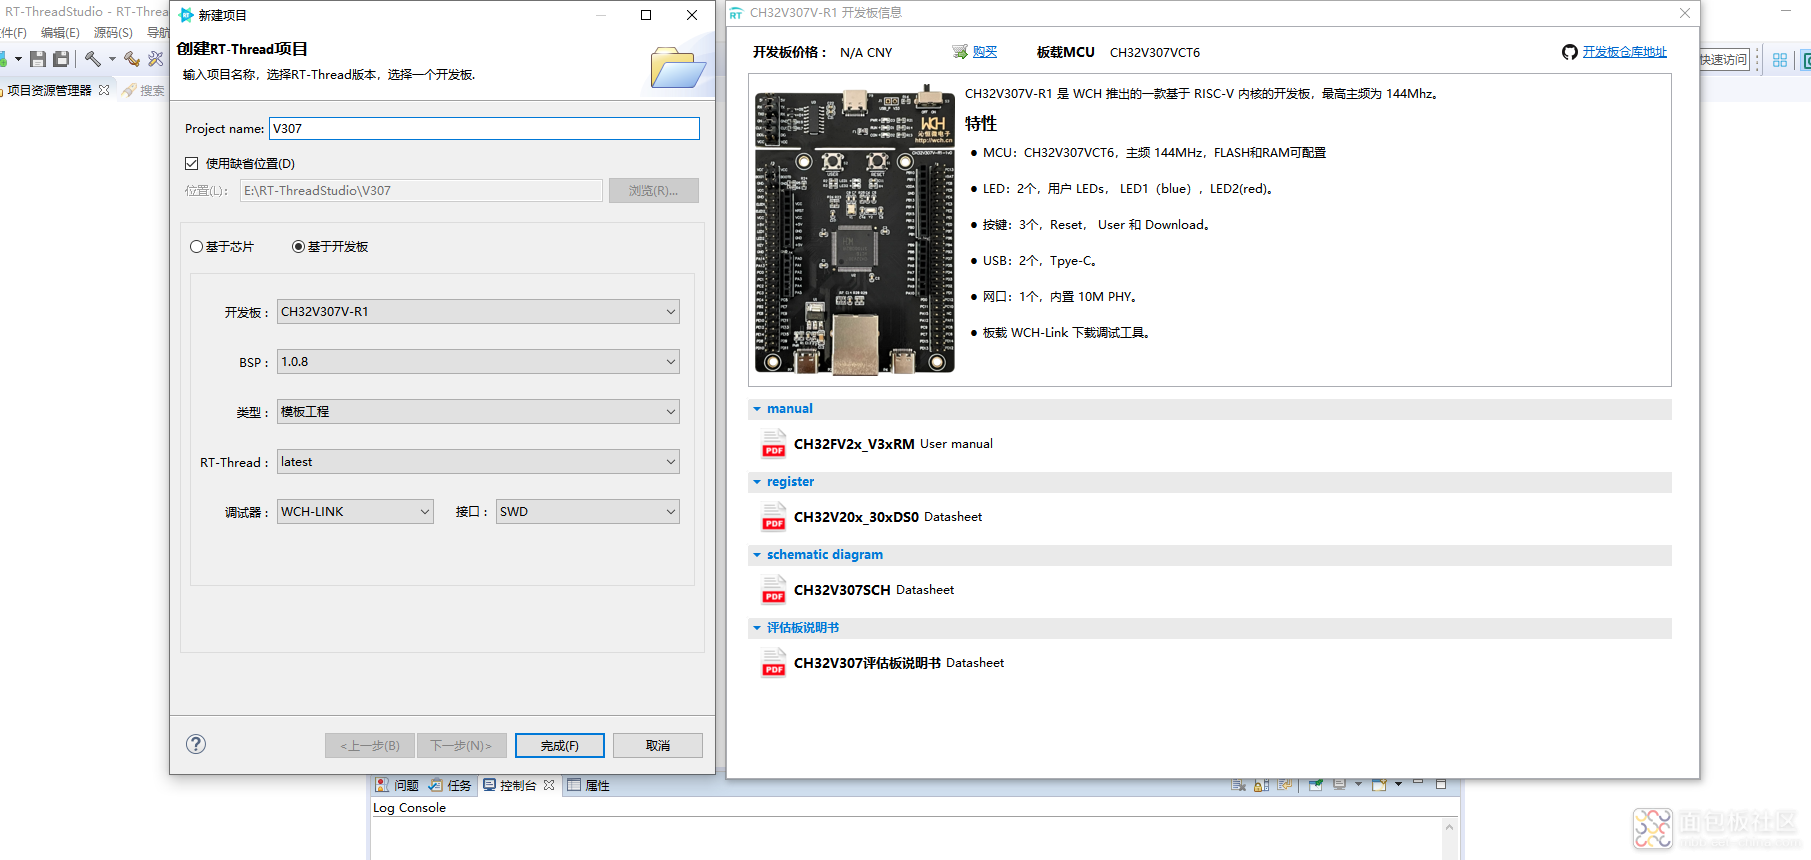Click the clear console icon in the console toolbar
This screenshot has height=860, width=1811.
point(1239,785)
